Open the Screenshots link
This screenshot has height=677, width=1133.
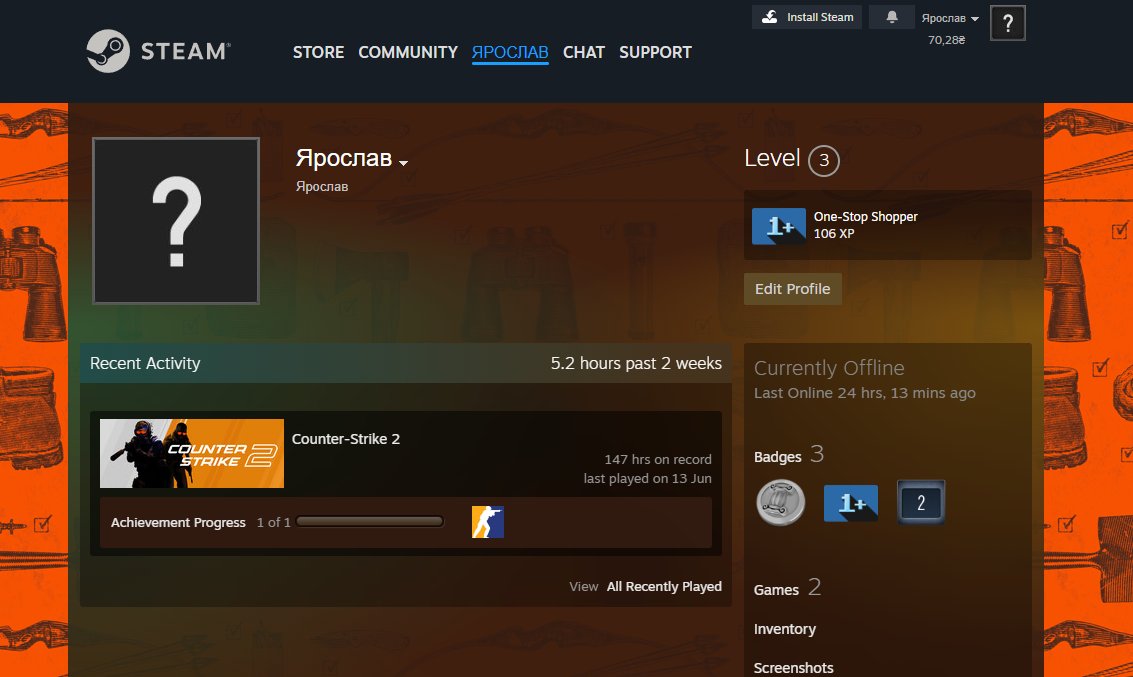pos(793,668)
